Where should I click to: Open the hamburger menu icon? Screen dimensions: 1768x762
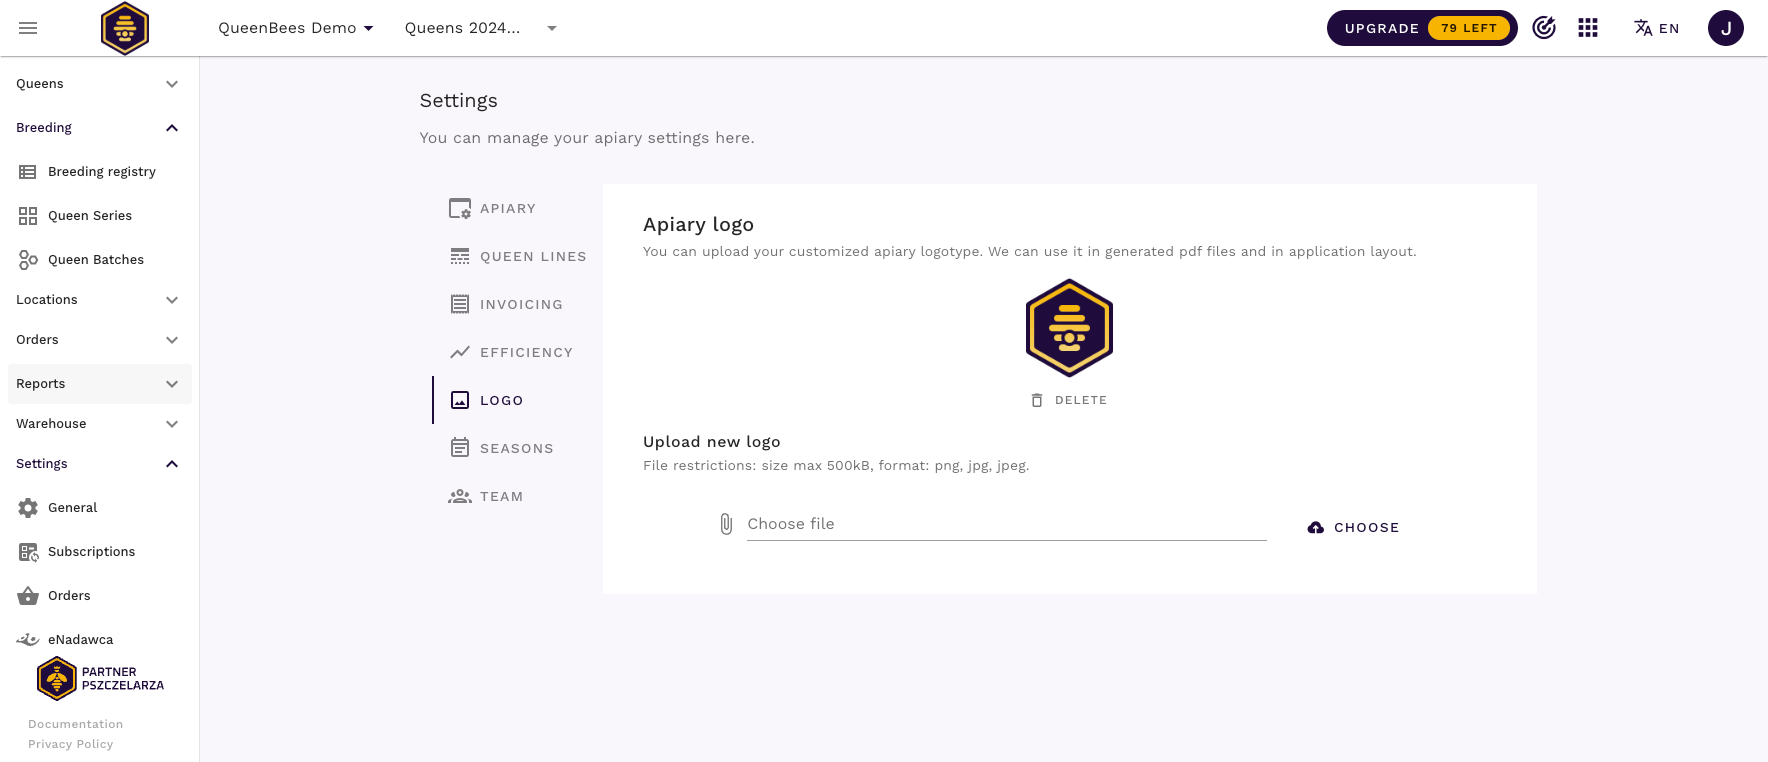tap(28, 28)
